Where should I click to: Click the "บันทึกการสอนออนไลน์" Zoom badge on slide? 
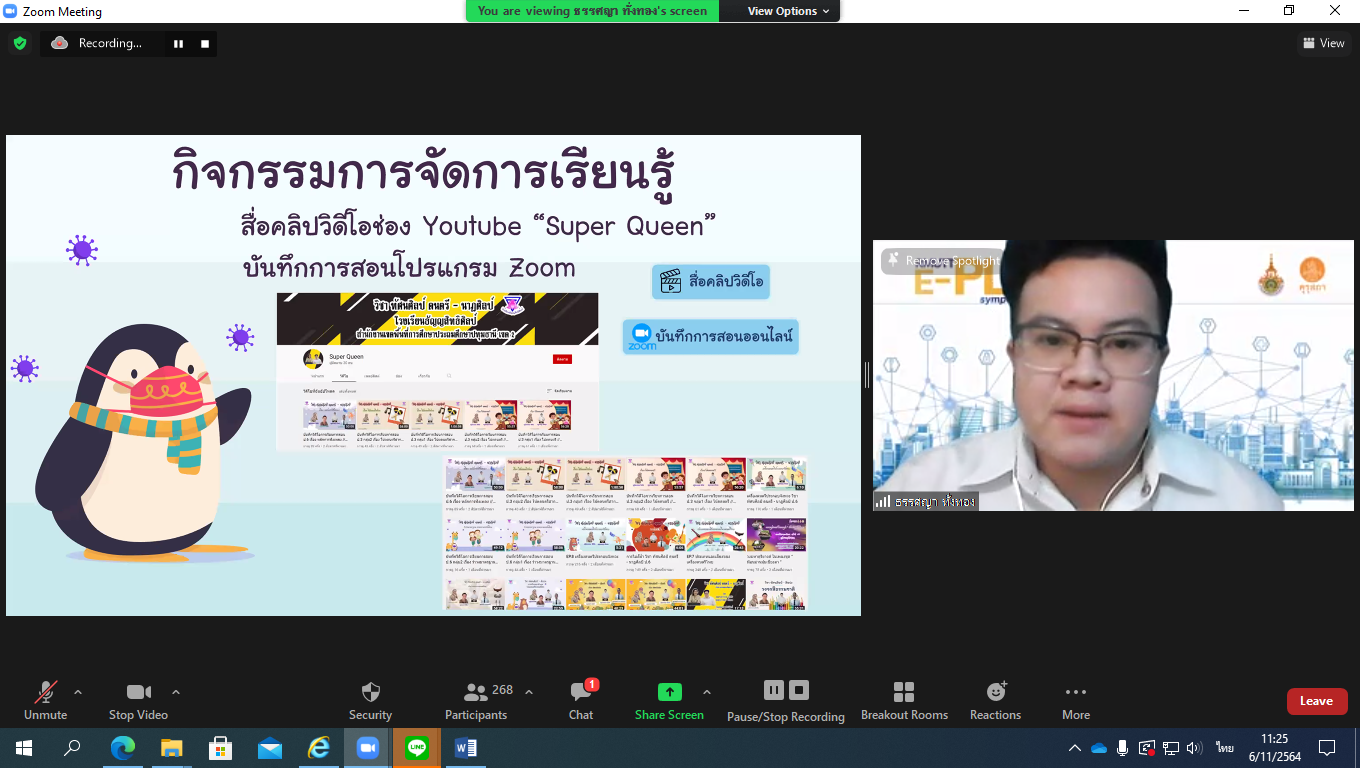coord(711,336)
